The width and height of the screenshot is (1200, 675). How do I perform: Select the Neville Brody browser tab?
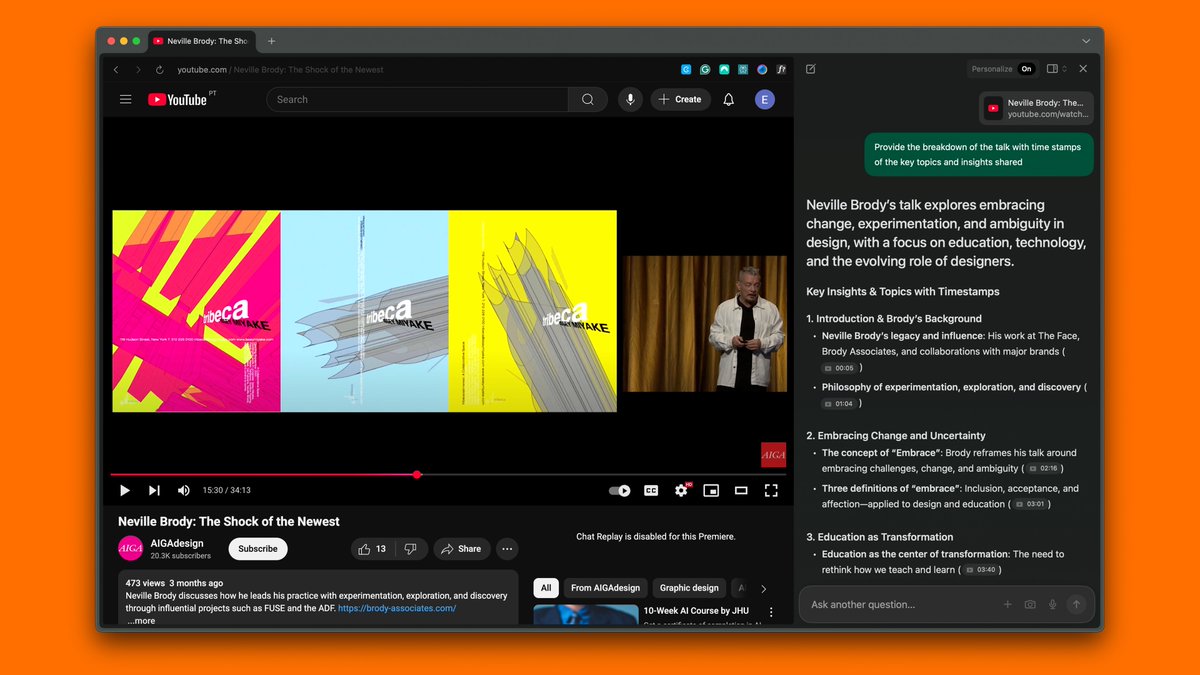pos(202,41)
